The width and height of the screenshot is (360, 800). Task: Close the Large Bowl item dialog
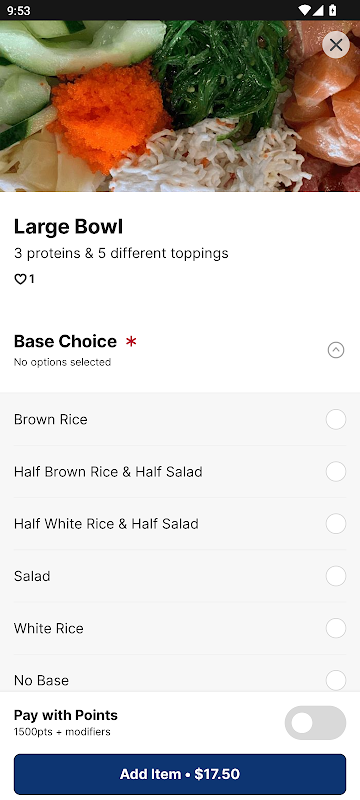(x=336, y=45)
